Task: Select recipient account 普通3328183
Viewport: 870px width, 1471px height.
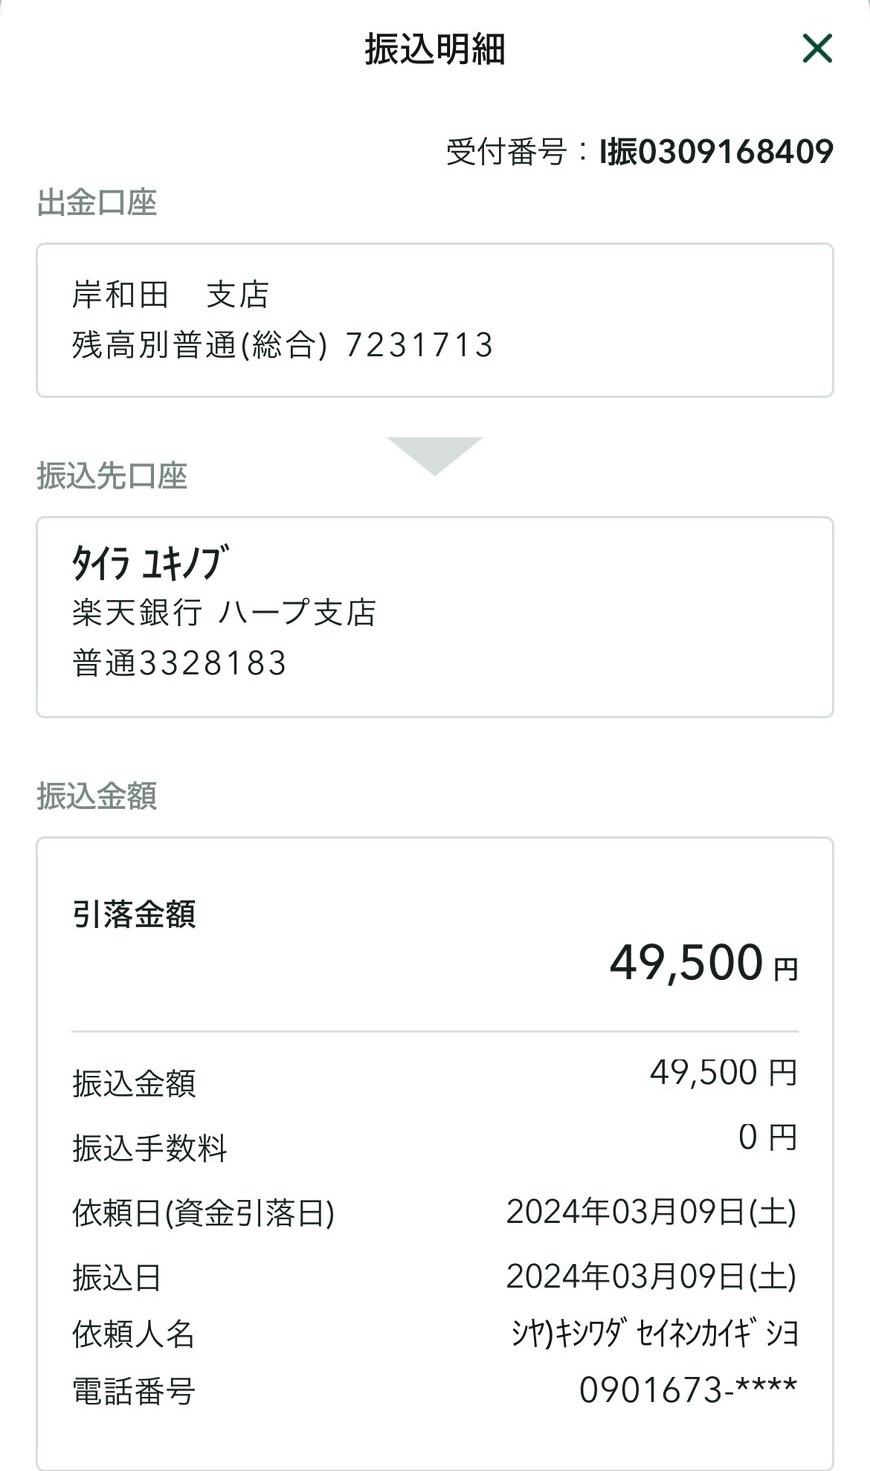Action: (x=180, y=663)
